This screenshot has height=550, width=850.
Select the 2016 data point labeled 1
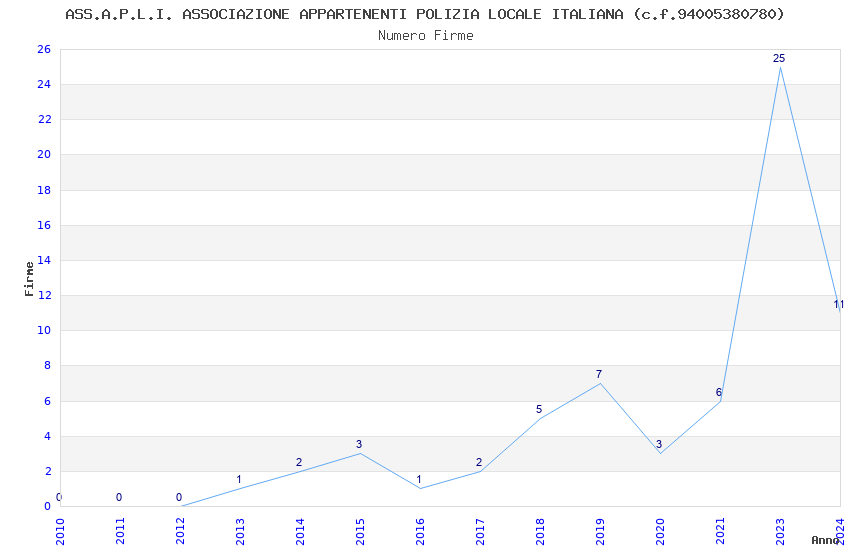click(x=420, y=488)
